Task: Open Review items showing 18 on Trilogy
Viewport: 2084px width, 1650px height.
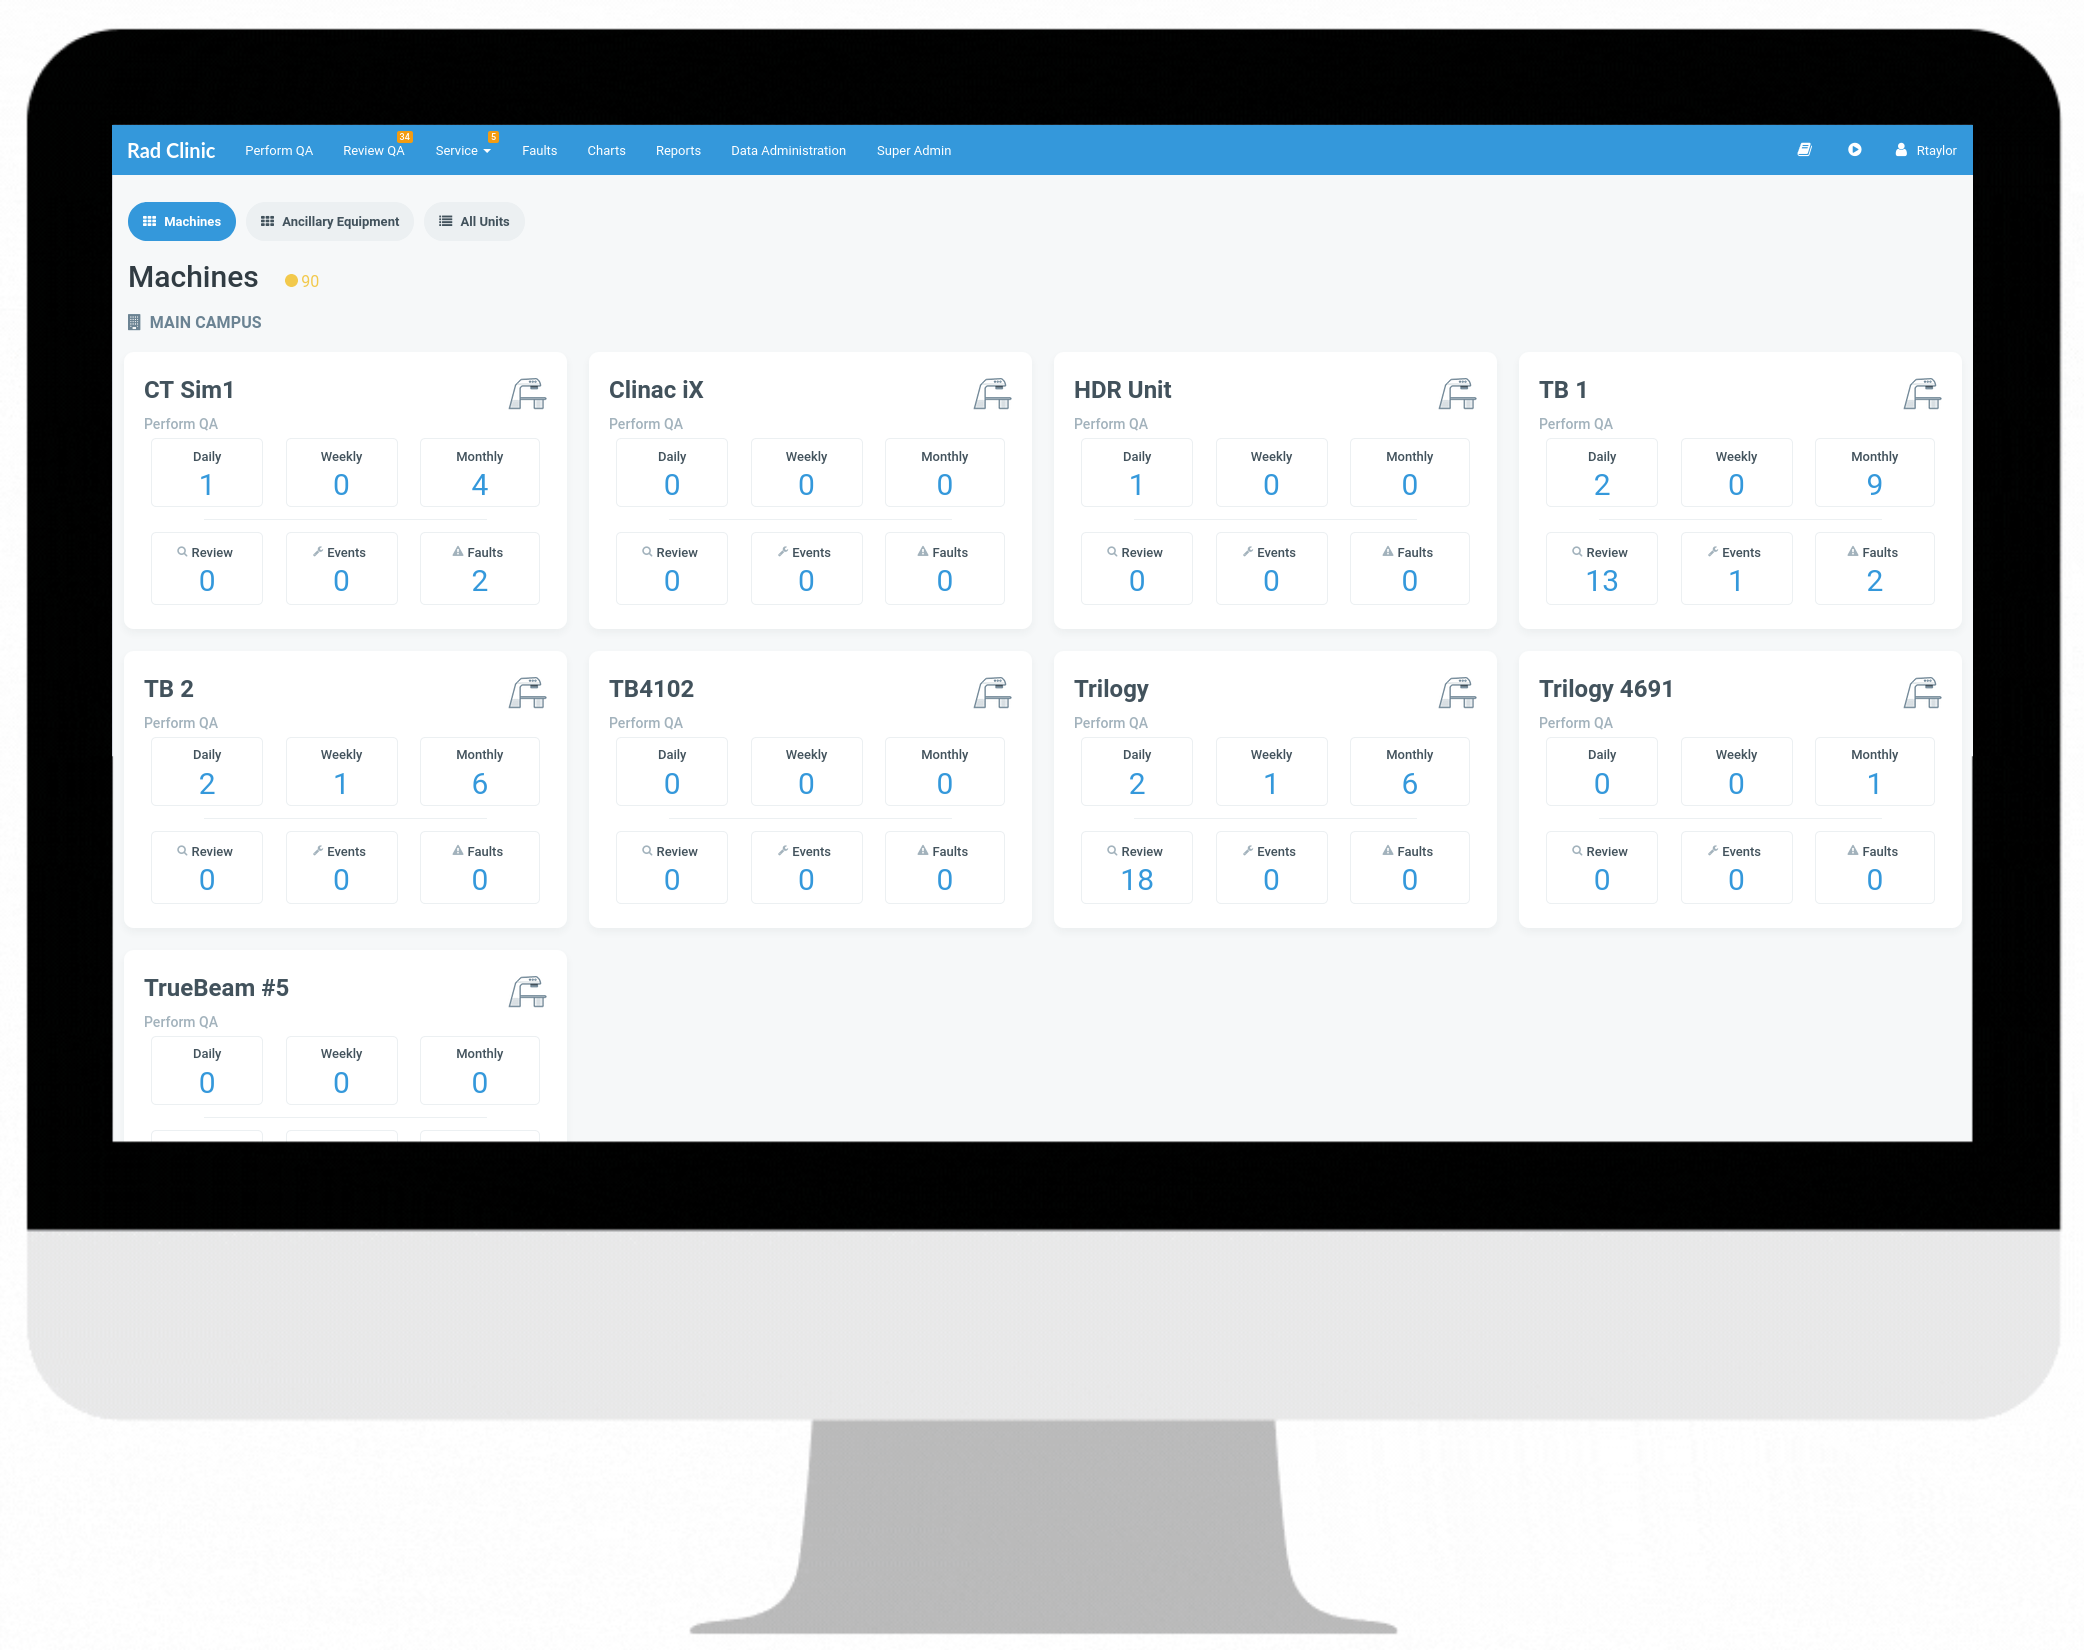Action: (1137, 867)
